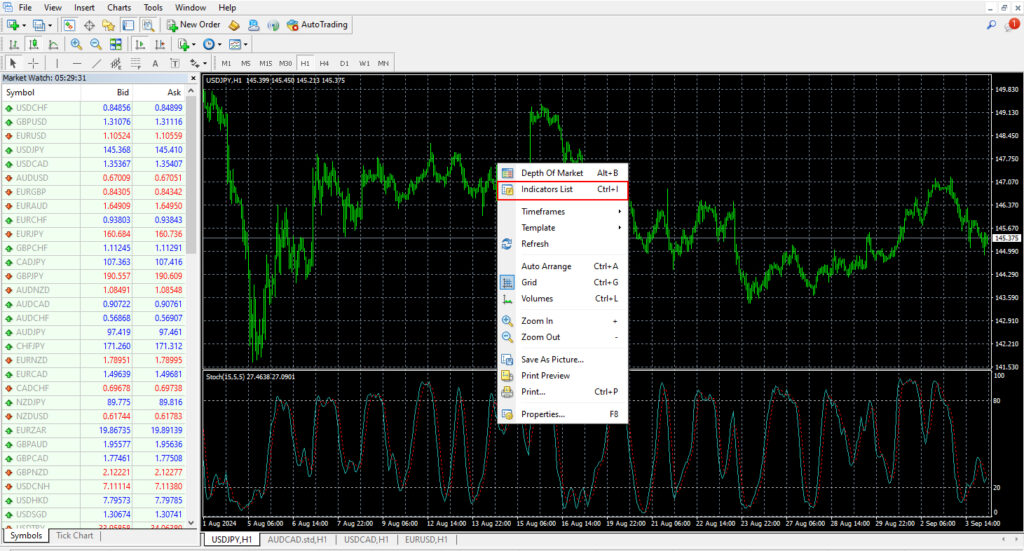Screen dimensions: 1024x551
Task: Open Template submenu in context menu
Action: (562, 228)
